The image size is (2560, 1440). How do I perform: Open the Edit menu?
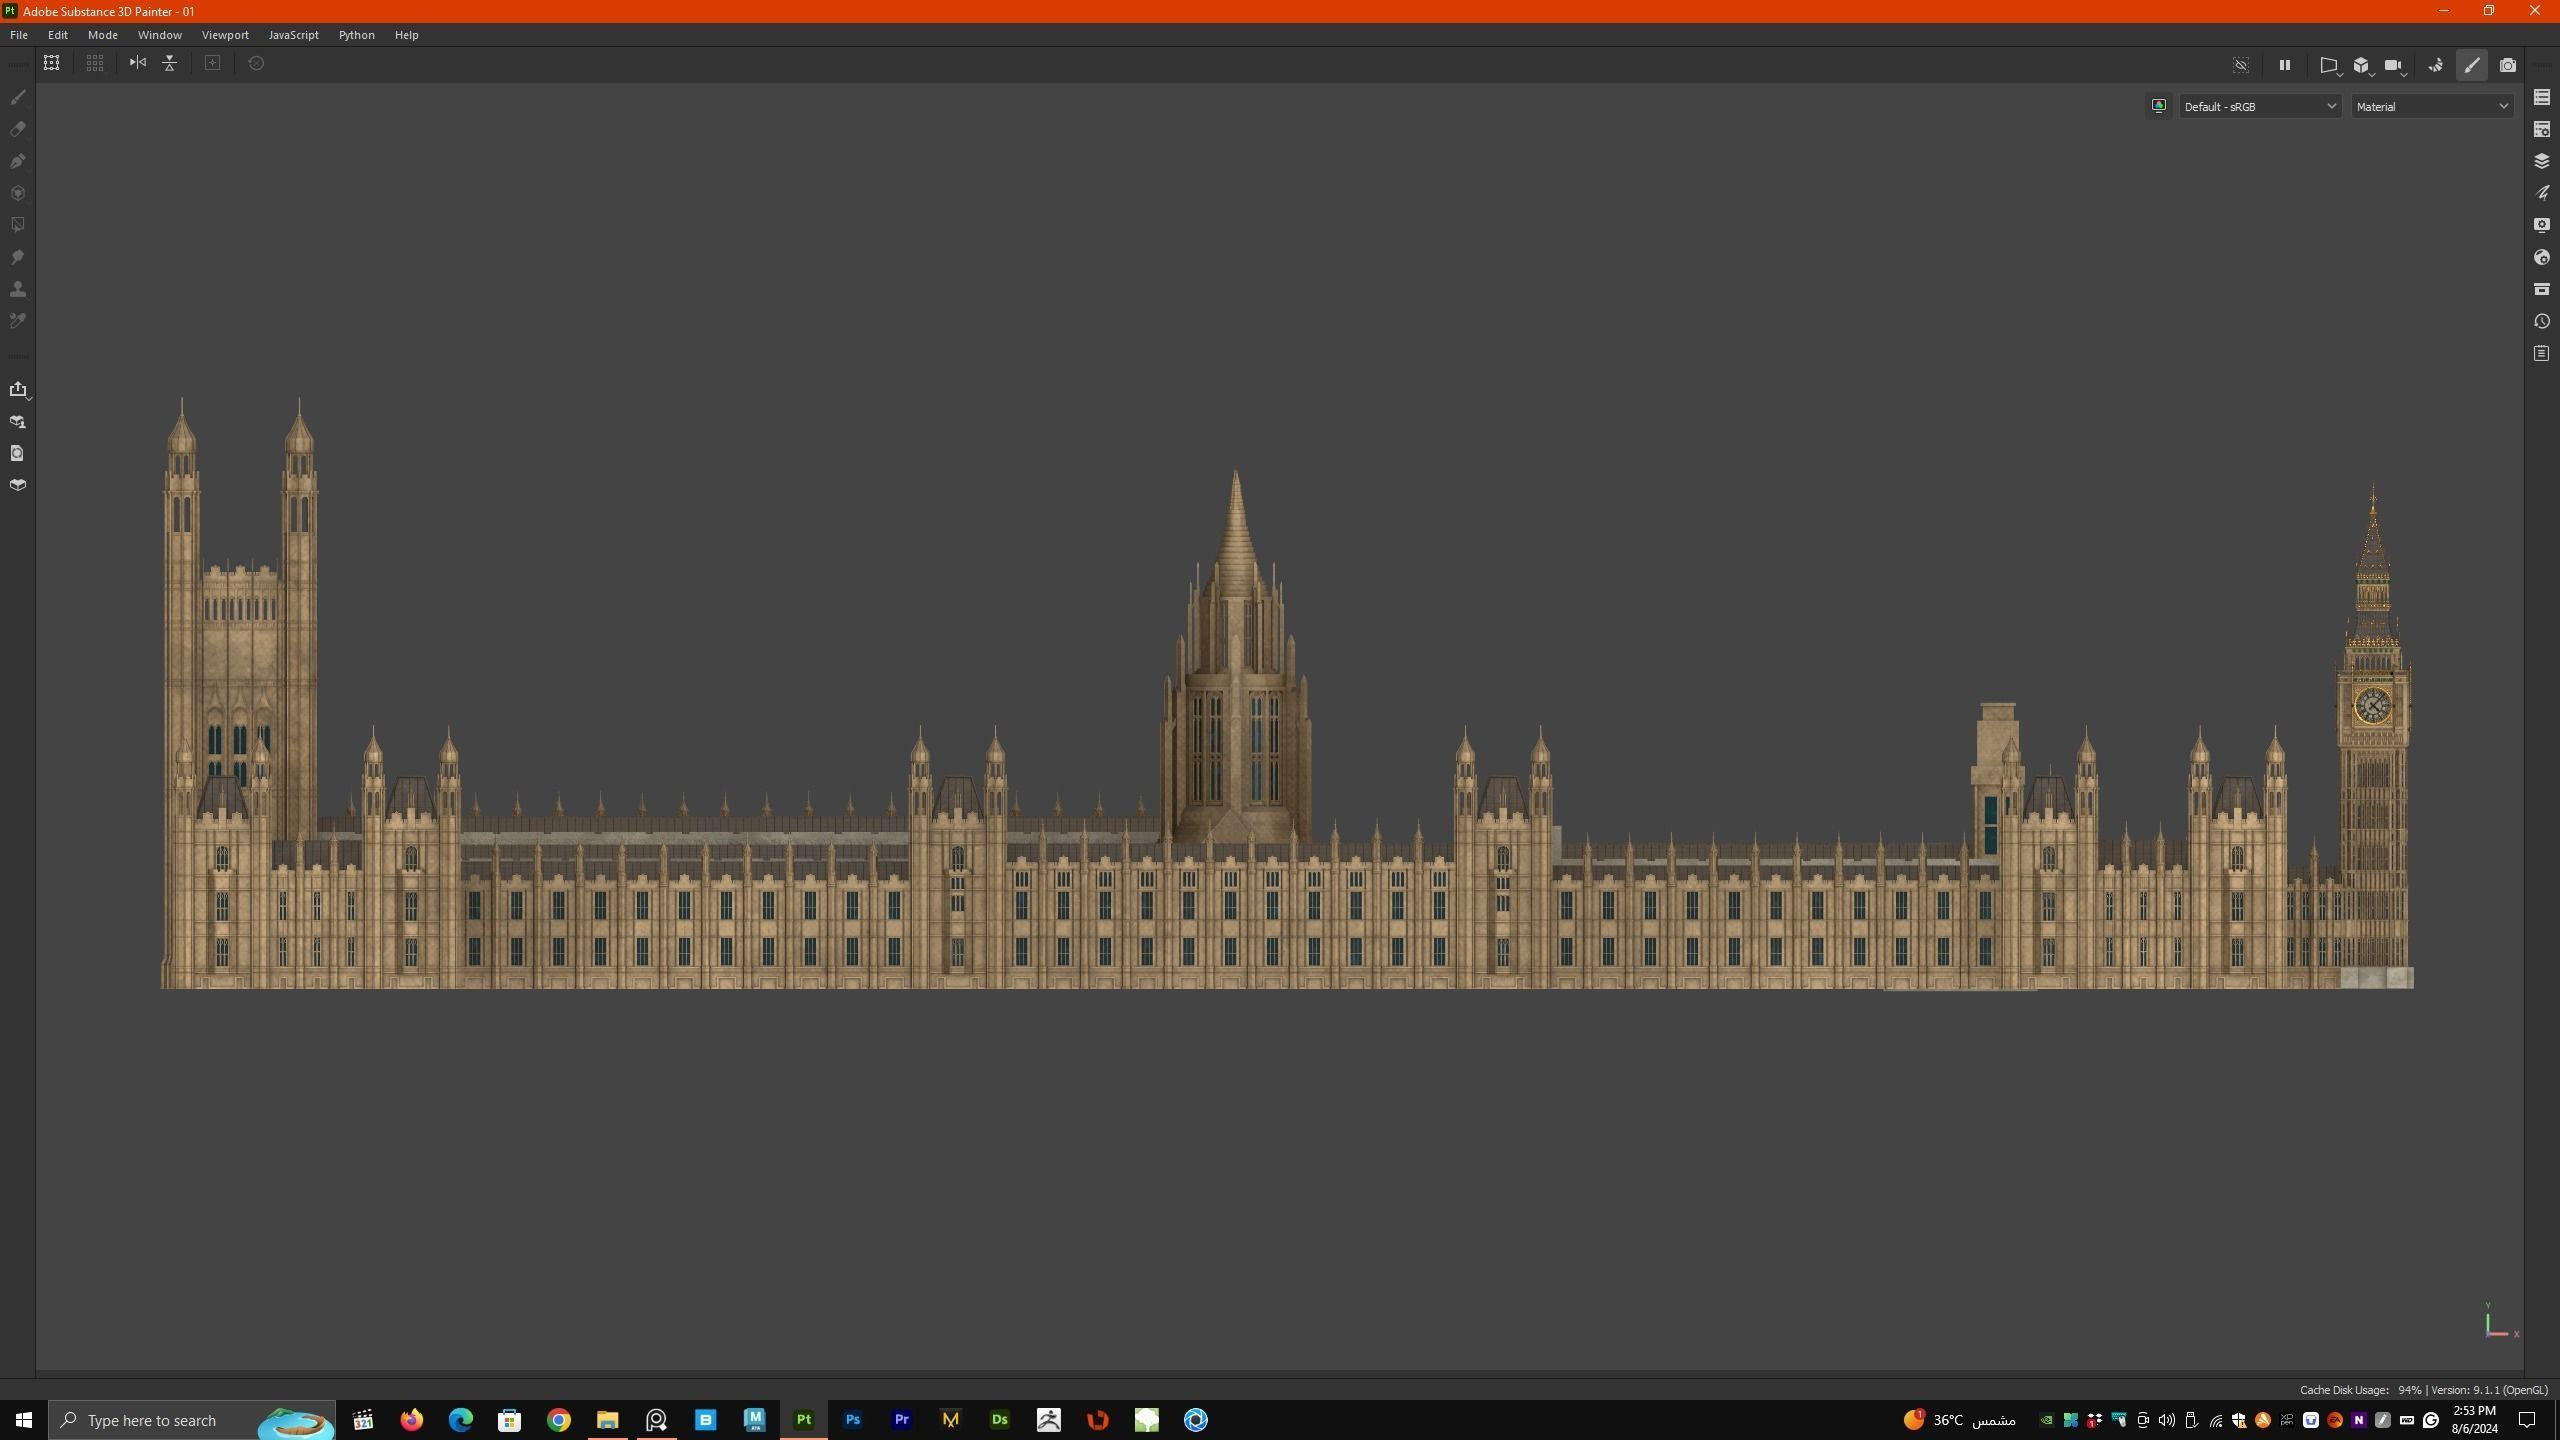pyautogui.click(x=58, y=35)
